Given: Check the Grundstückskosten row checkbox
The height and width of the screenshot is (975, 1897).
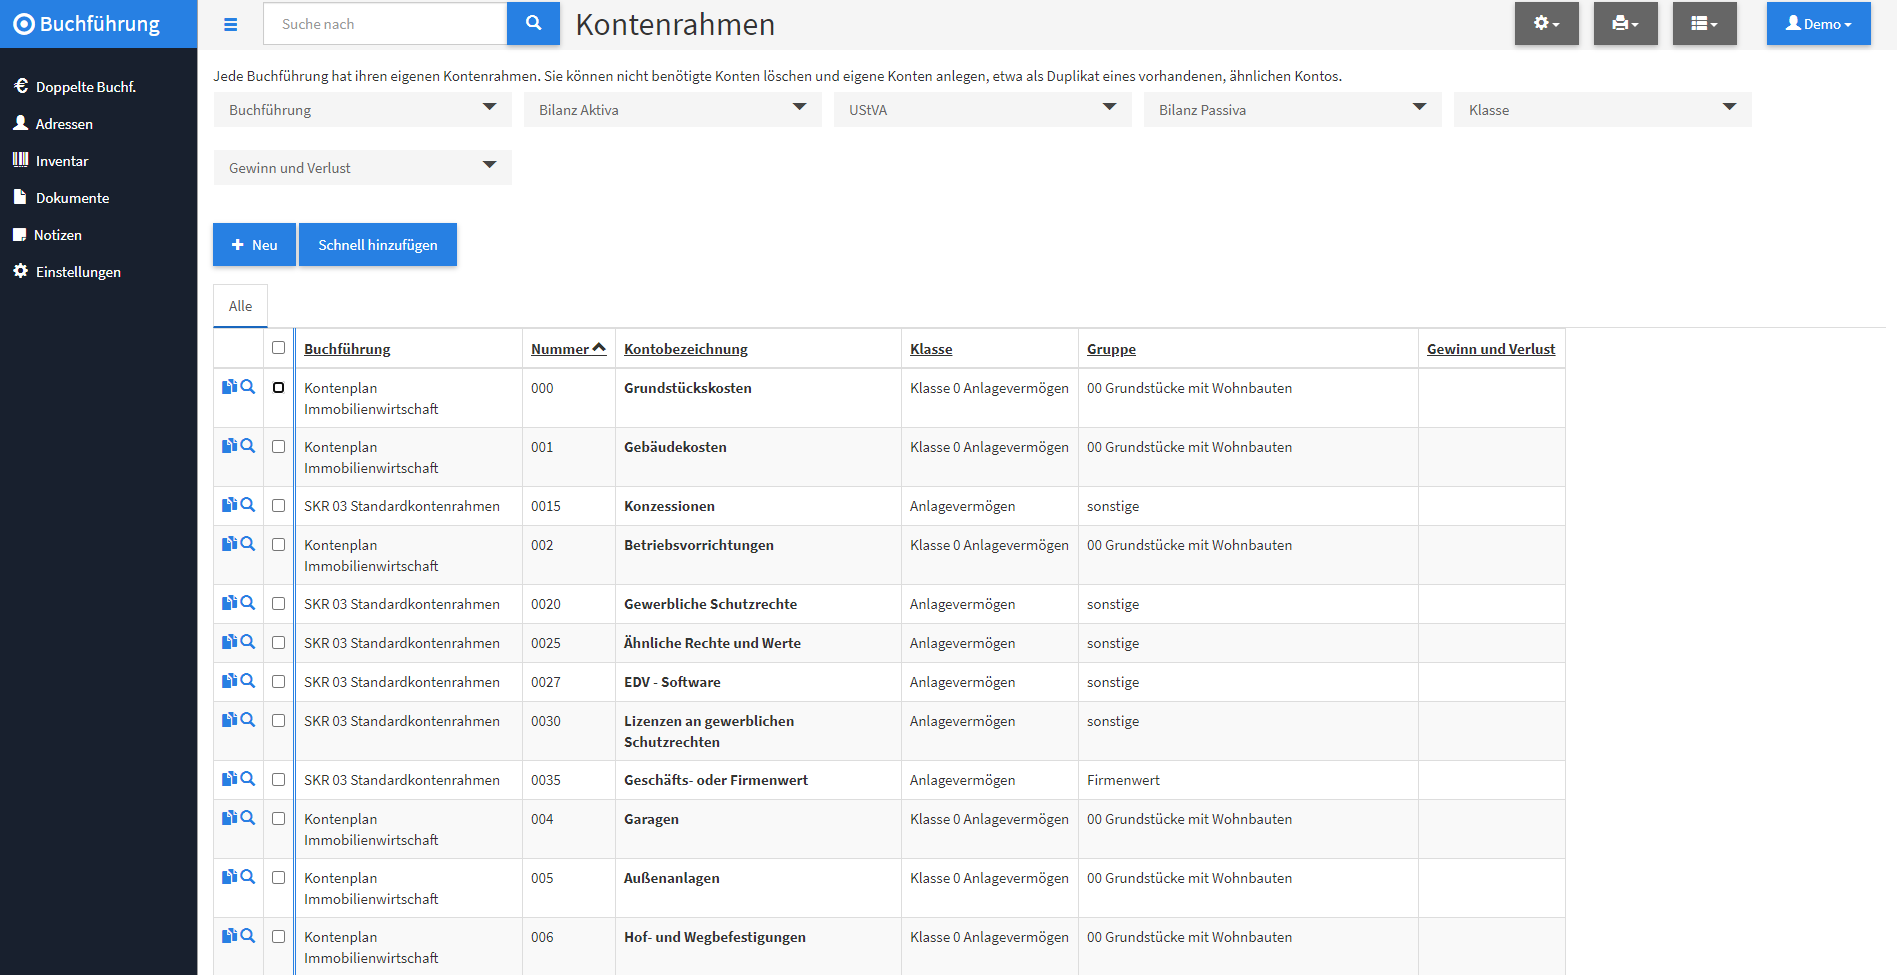Looking at the screenshot, I should click(278, 387).
